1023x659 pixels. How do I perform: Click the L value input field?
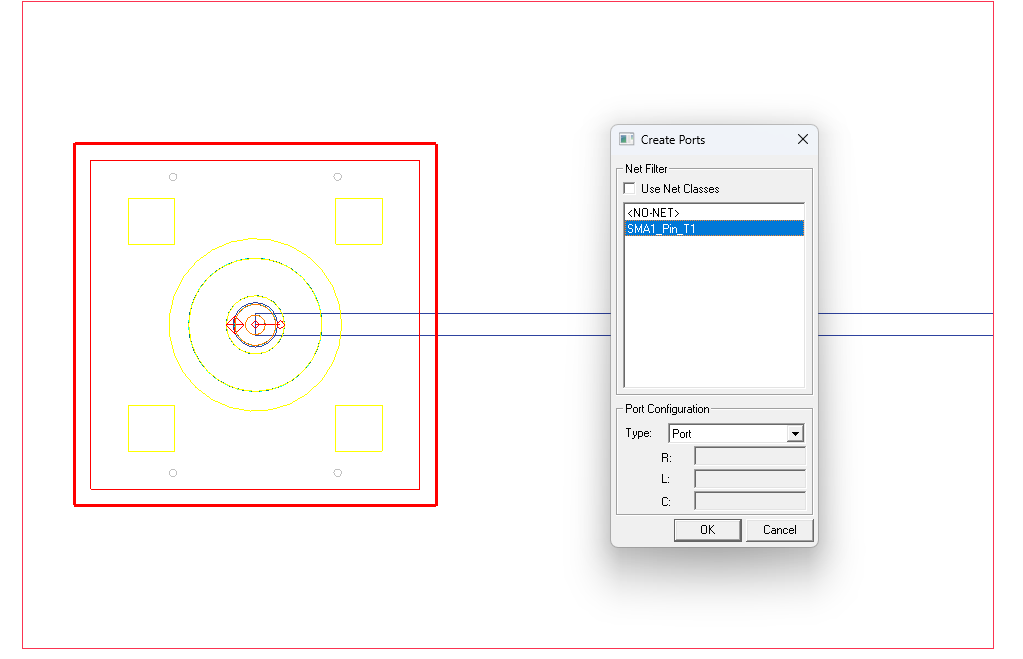tap(749, 479)
